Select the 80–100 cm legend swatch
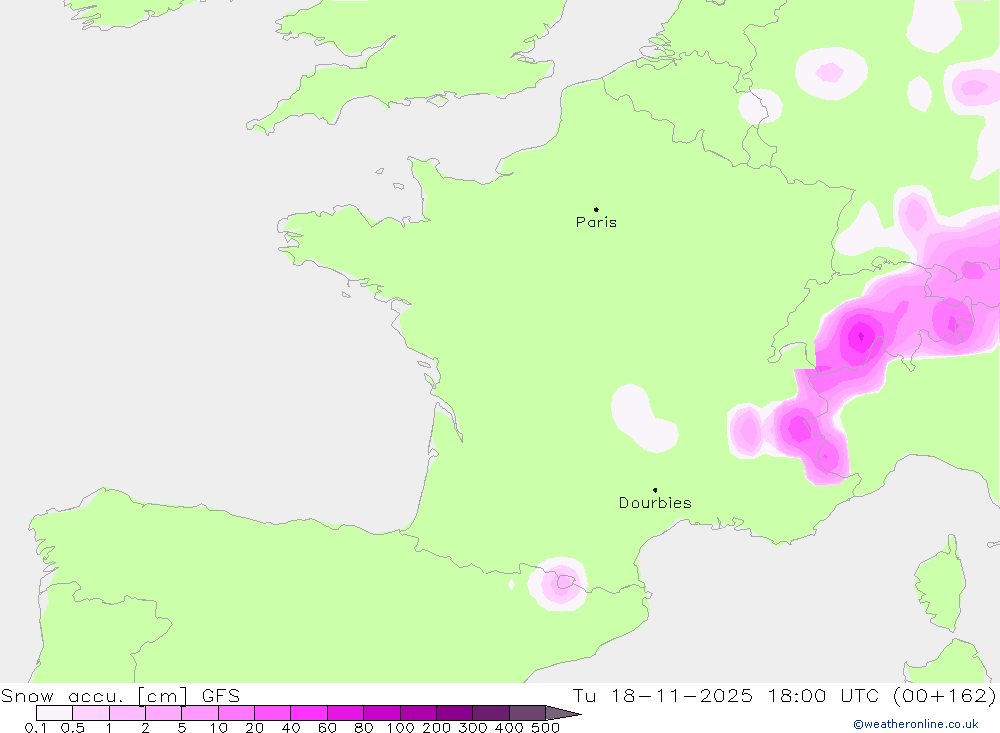Image resolution: width=1000 pixels, height=733 pixels. coord(382,713)
